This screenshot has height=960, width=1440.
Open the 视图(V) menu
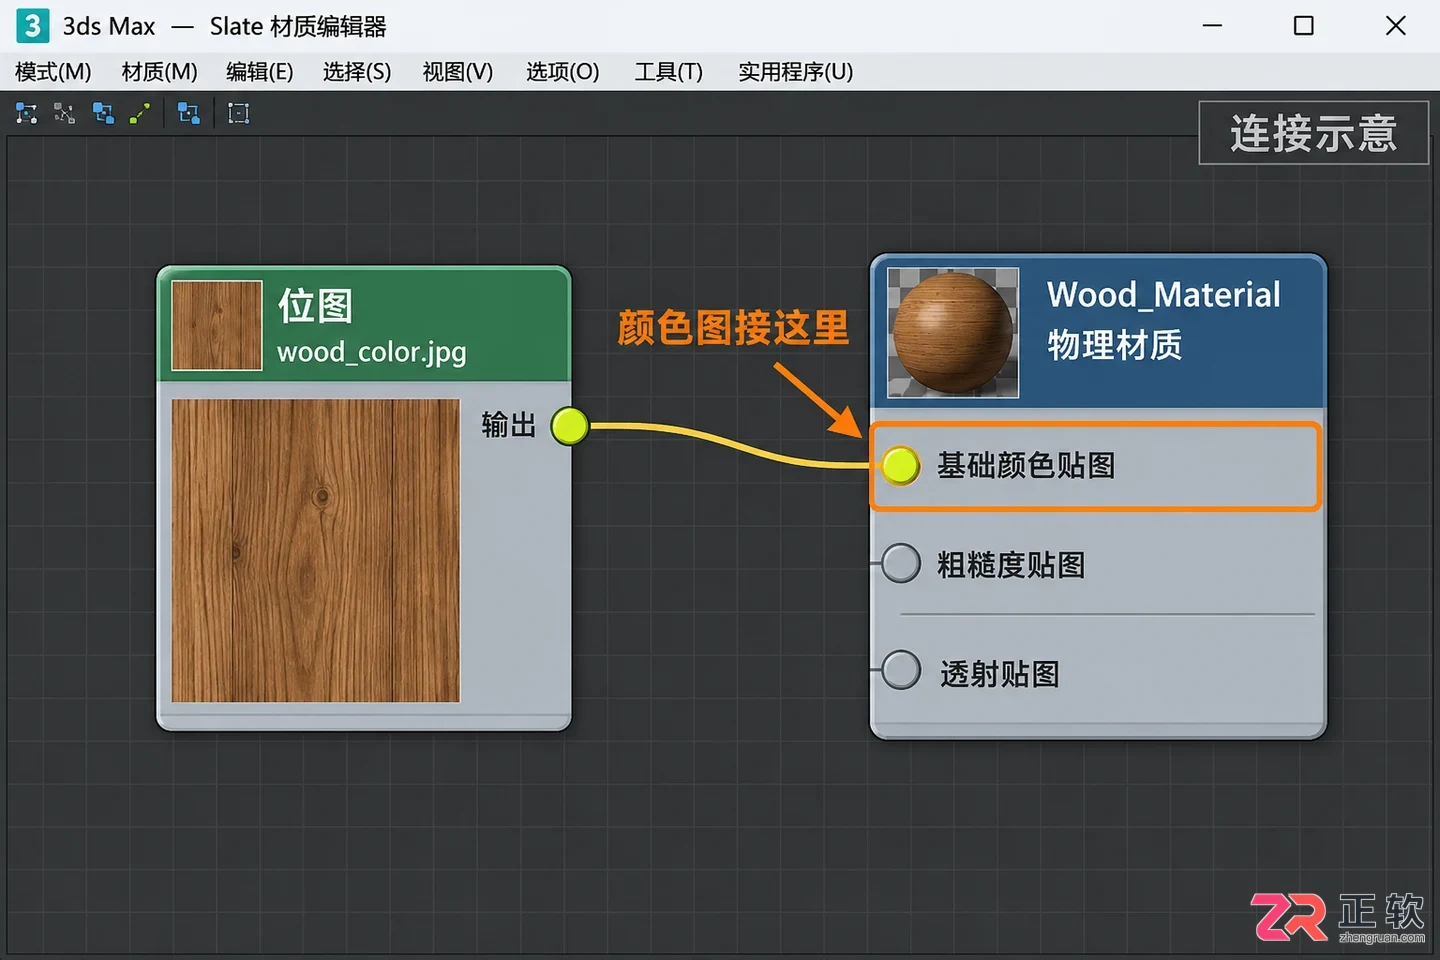tap(458, 72)
